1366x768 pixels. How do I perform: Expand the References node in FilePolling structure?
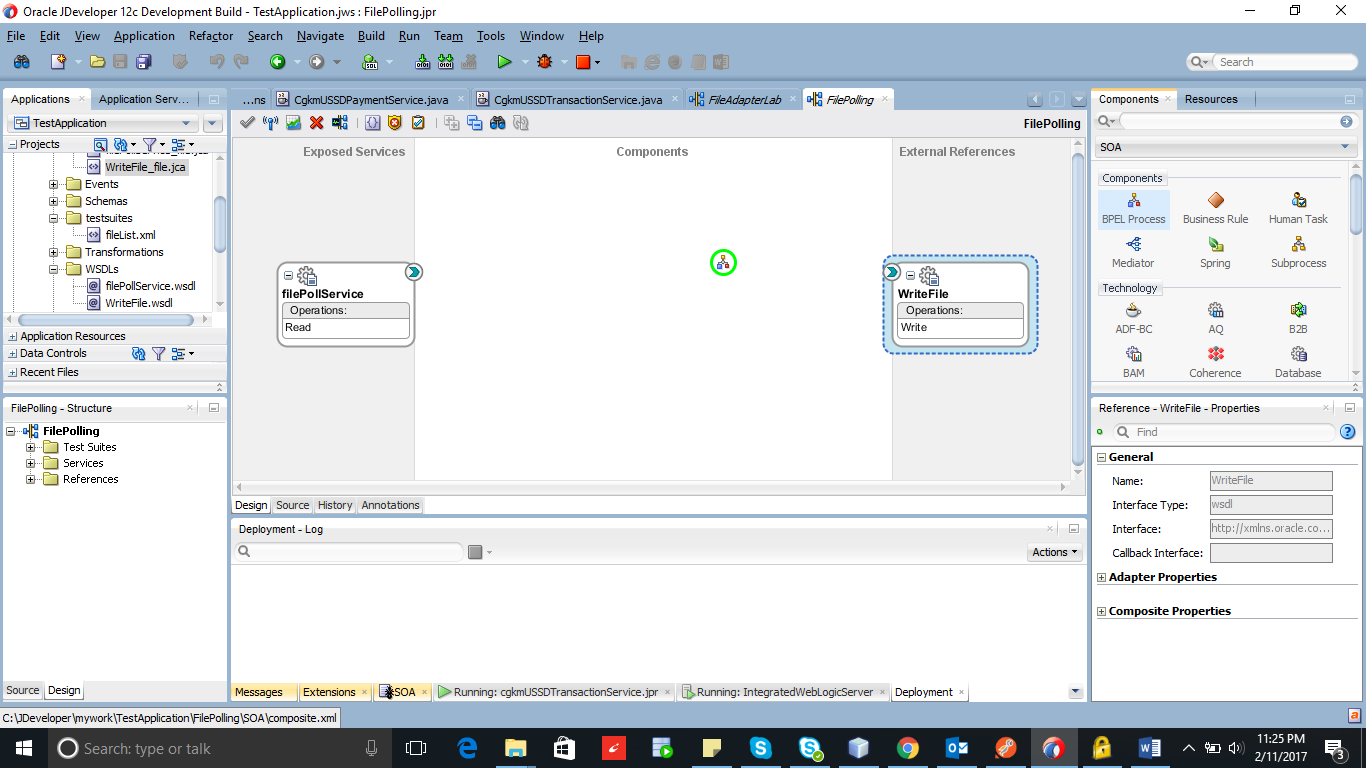31,479
